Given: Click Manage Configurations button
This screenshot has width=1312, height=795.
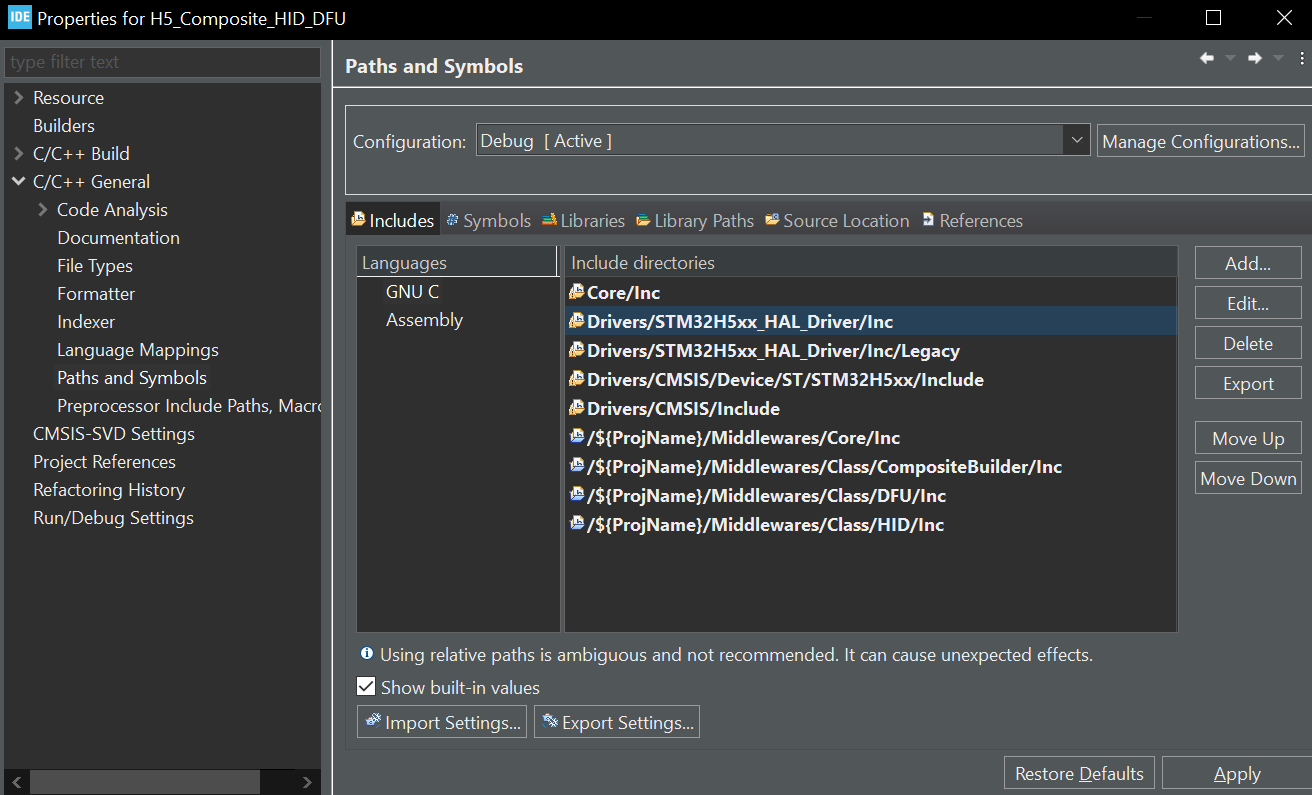Looking at the screenshot, I should coord(1200,141).
